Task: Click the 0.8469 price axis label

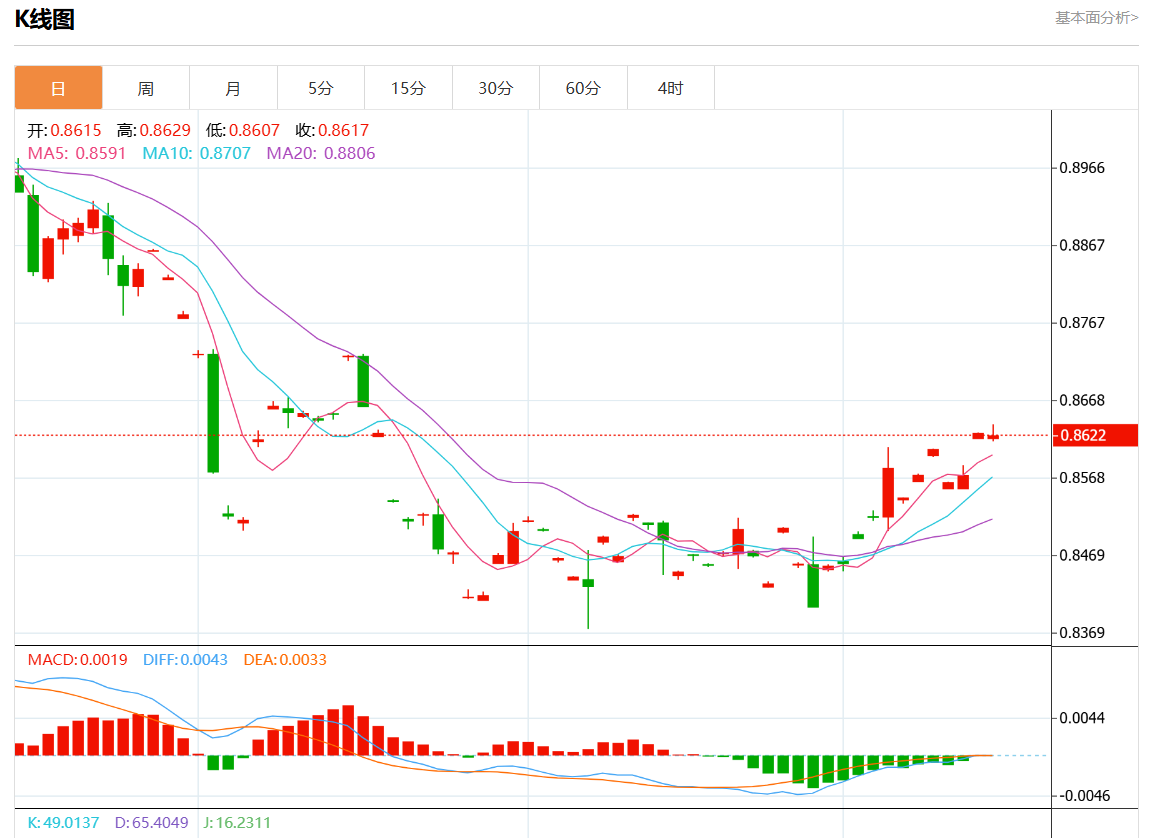Action: (x=1082, y=555)
